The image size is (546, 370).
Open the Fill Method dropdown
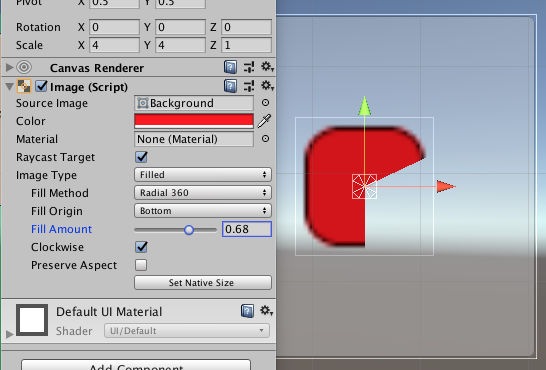[x=203, y=193]
